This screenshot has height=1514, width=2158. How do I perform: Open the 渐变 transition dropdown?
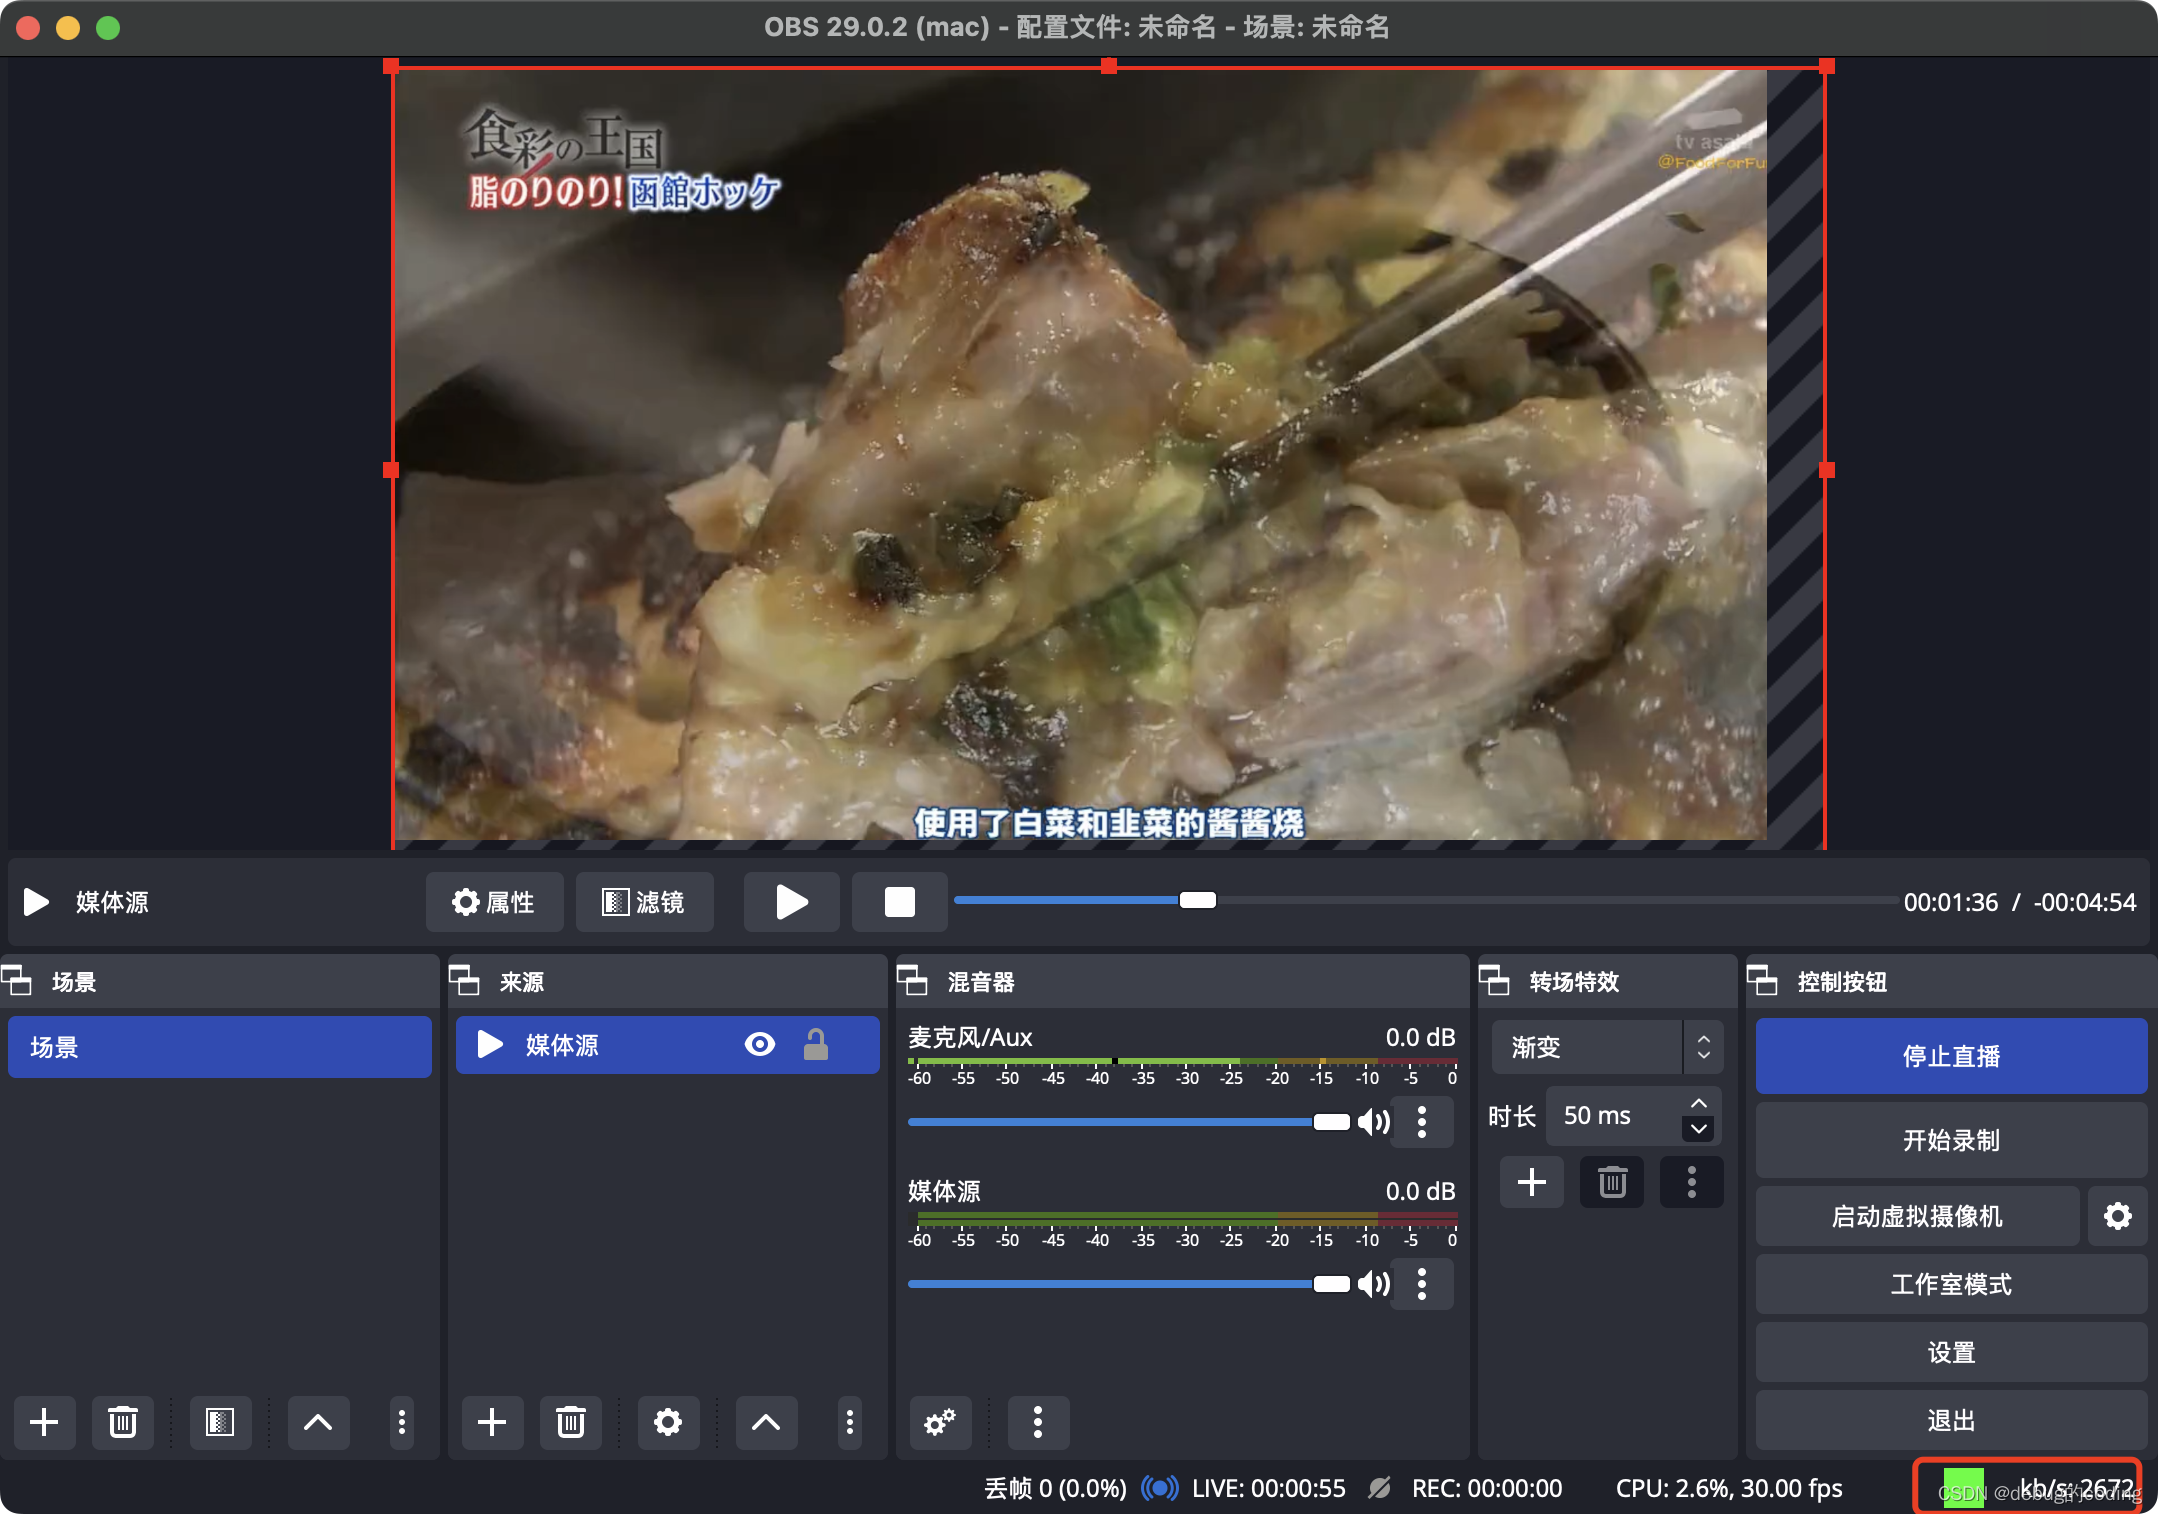(1606, 1047)
